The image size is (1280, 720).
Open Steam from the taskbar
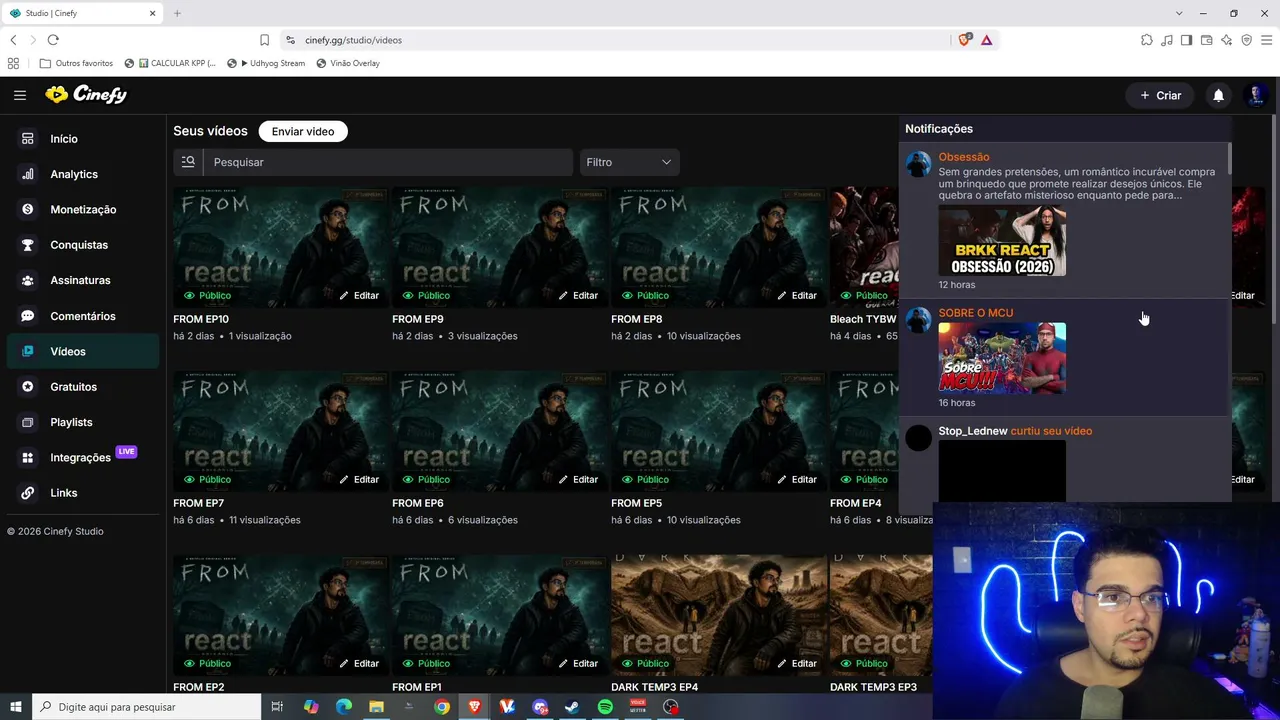point(572,707)
